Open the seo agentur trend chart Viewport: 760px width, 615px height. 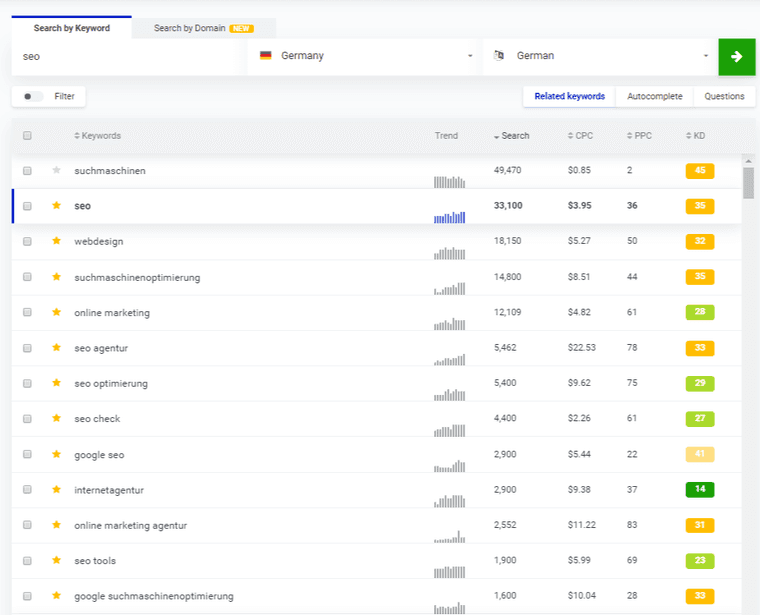coord(449,359)
